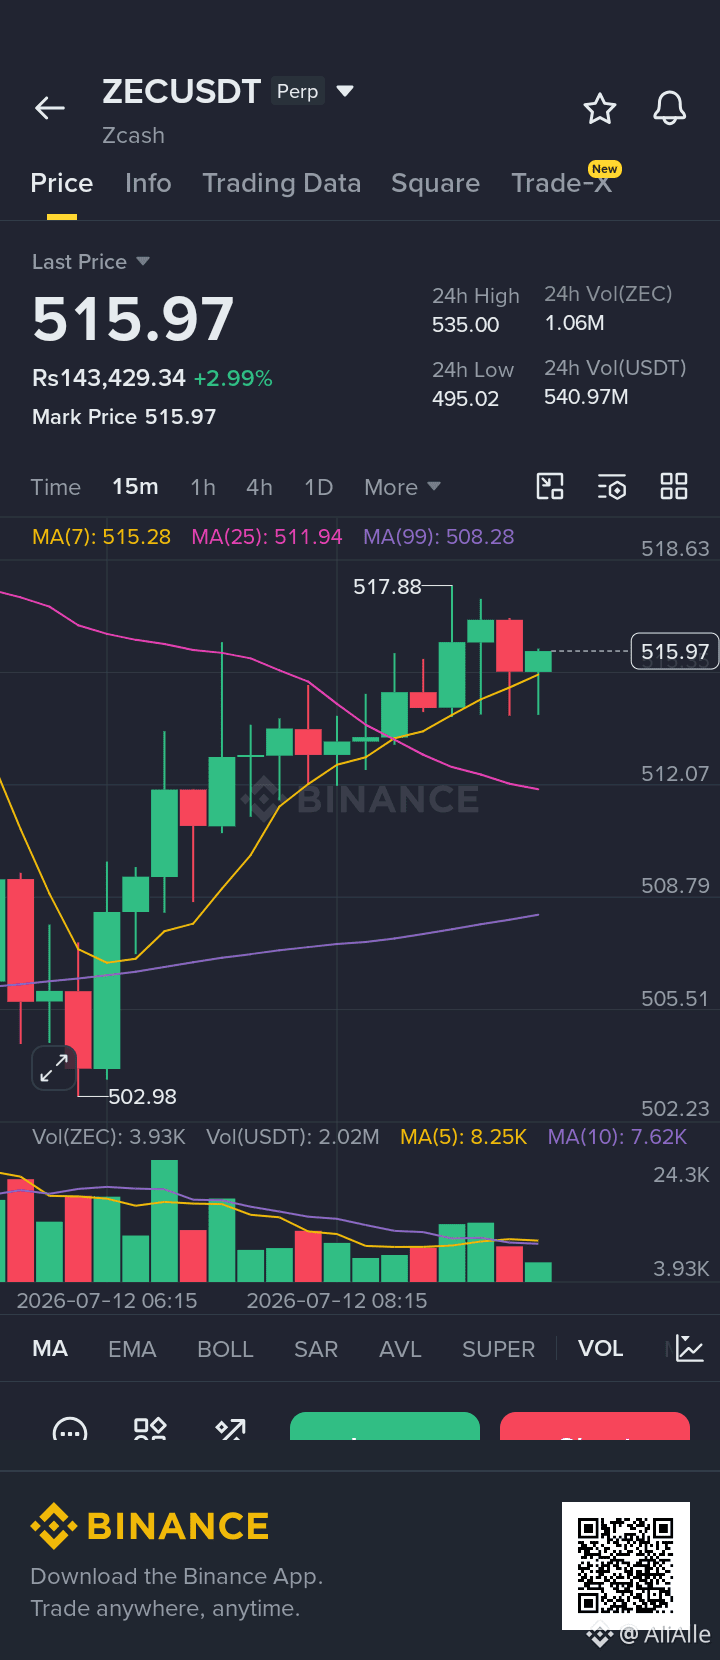Select the Time chart interval
The image size is (720, 1660).
(55, 487)
